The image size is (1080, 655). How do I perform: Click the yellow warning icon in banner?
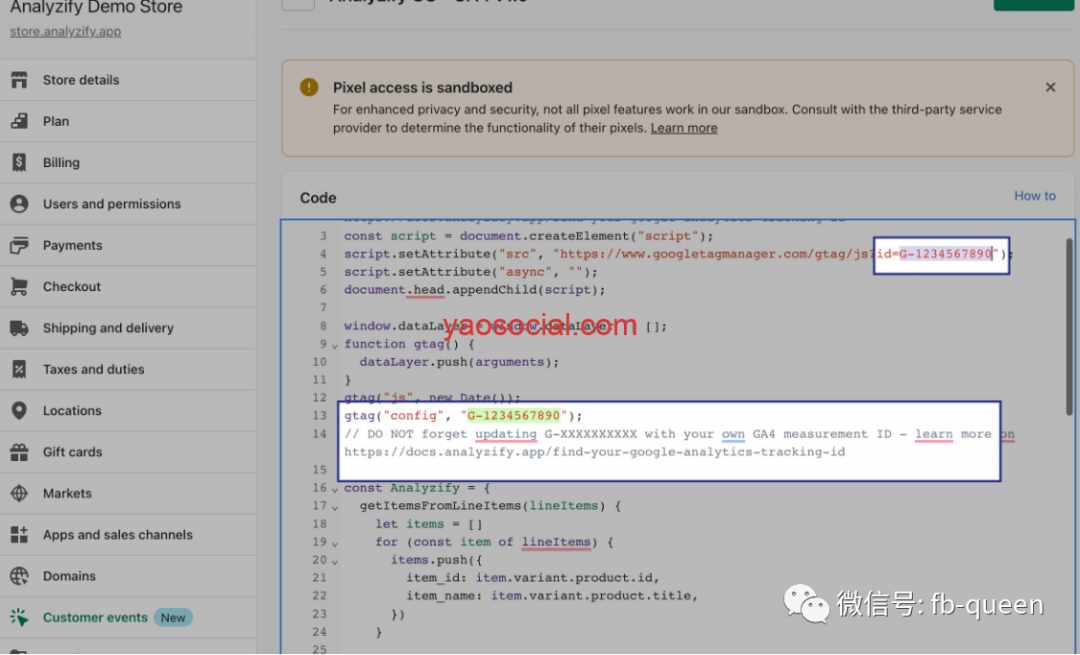tap(309, 87)
